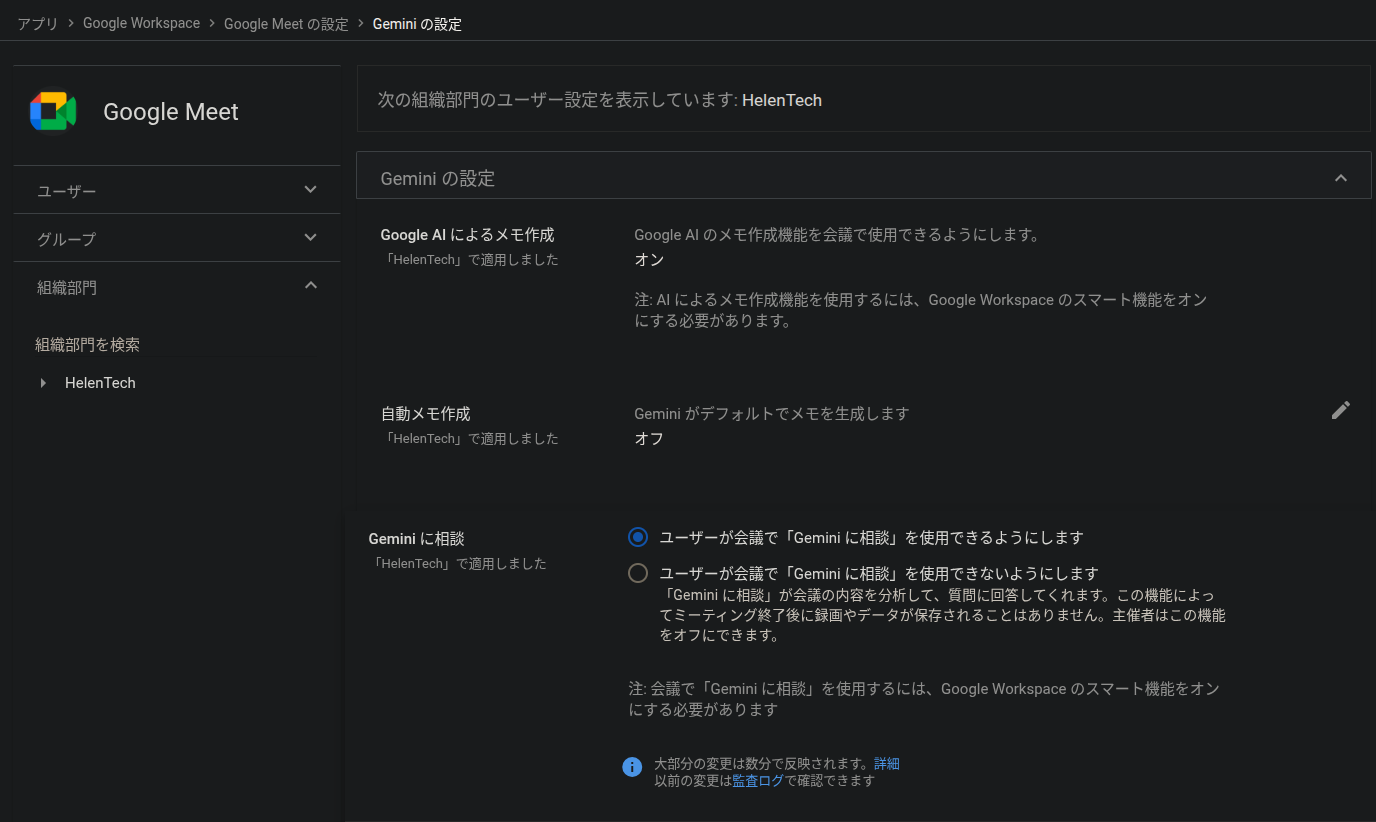The width and height of the screenshot is (1376, 822).
Task: Collapse the Gemini の設定 panel chevron
Action: click(x=1341, y=178)
